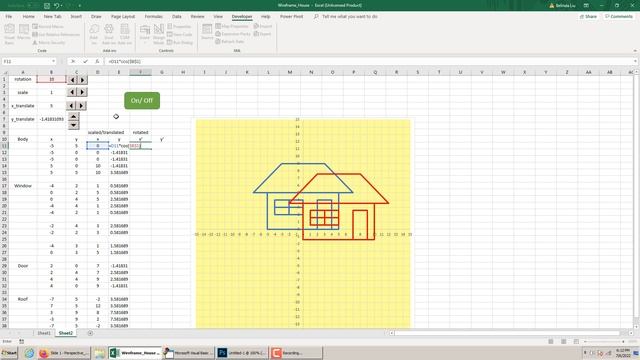
Task: Click Refresh Data in XML group
Action: pyautogui.click(x=229, y=41)
